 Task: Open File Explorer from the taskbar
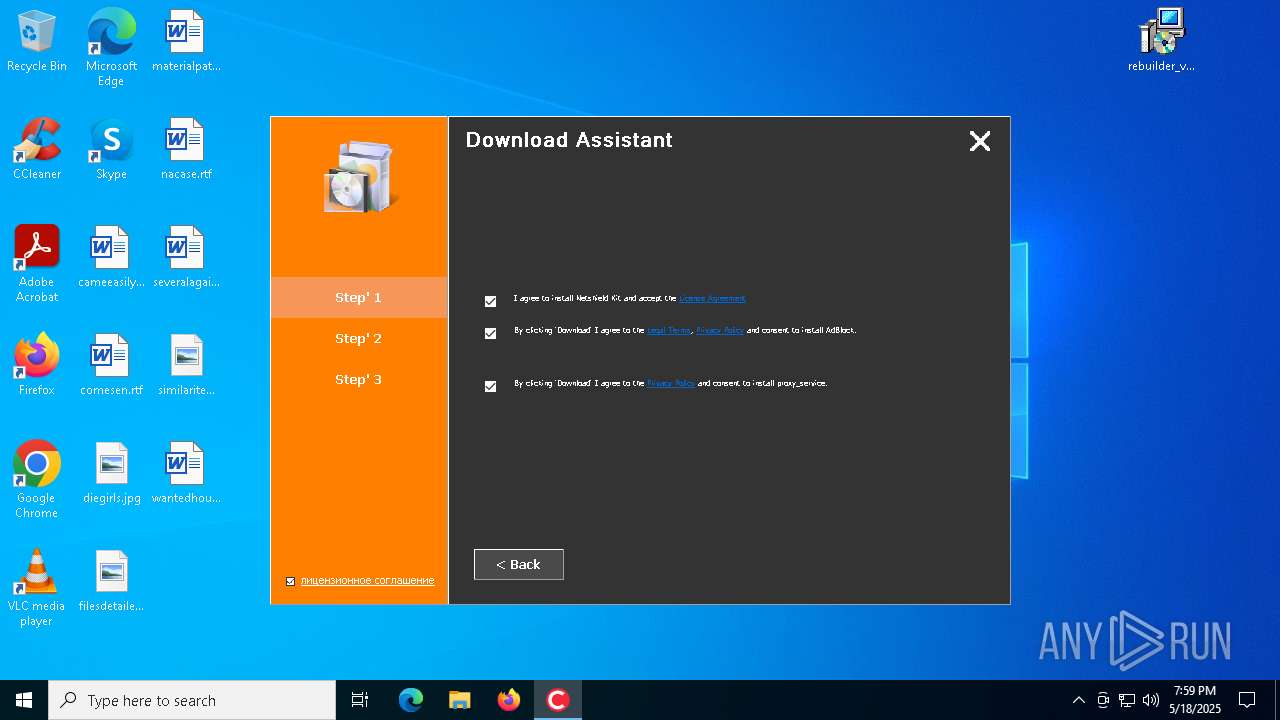pos(460,700)
